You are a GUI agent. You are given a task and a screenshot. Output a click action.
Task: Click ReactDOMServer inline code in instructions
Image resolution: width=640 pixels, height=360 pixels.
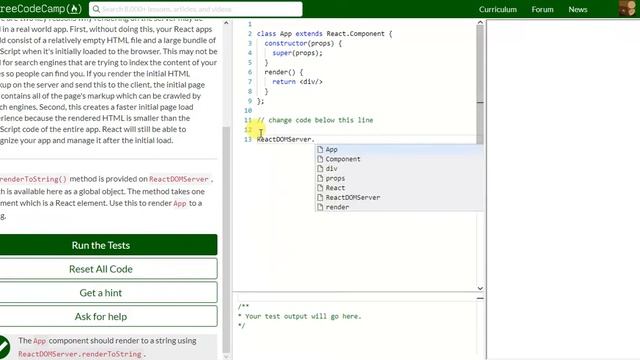(179, 179)
